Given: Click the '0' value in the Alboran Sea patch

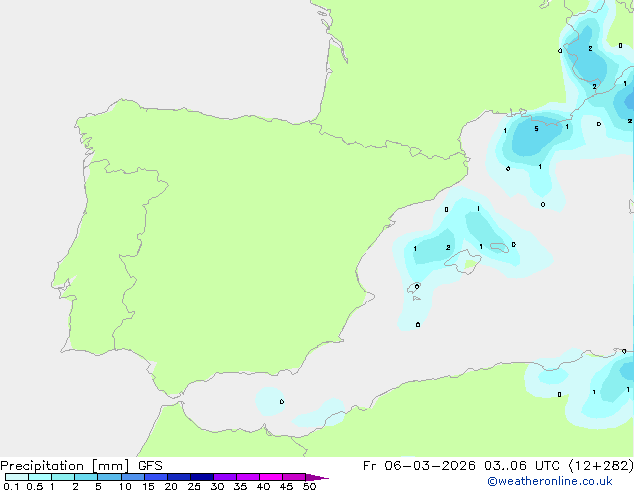Looking at the screenshot, I should [282, 401].
